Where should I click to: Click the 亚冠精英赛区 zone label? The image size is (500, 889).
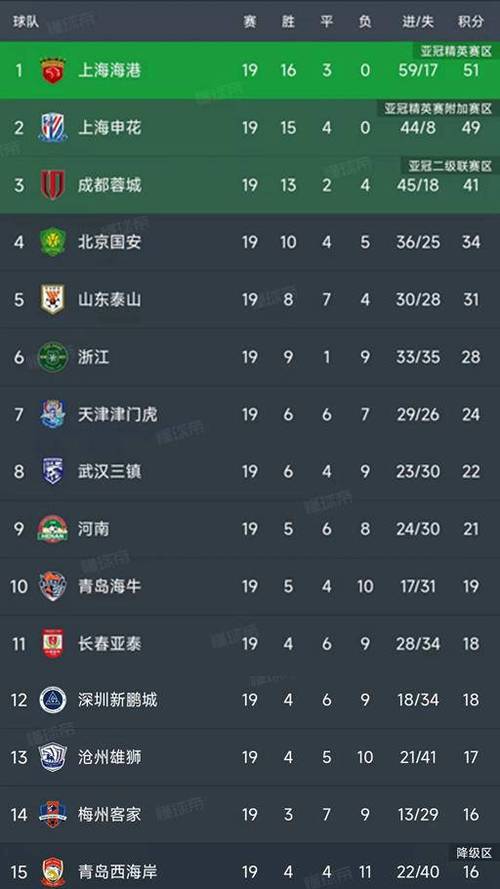[x=456, y=52]
